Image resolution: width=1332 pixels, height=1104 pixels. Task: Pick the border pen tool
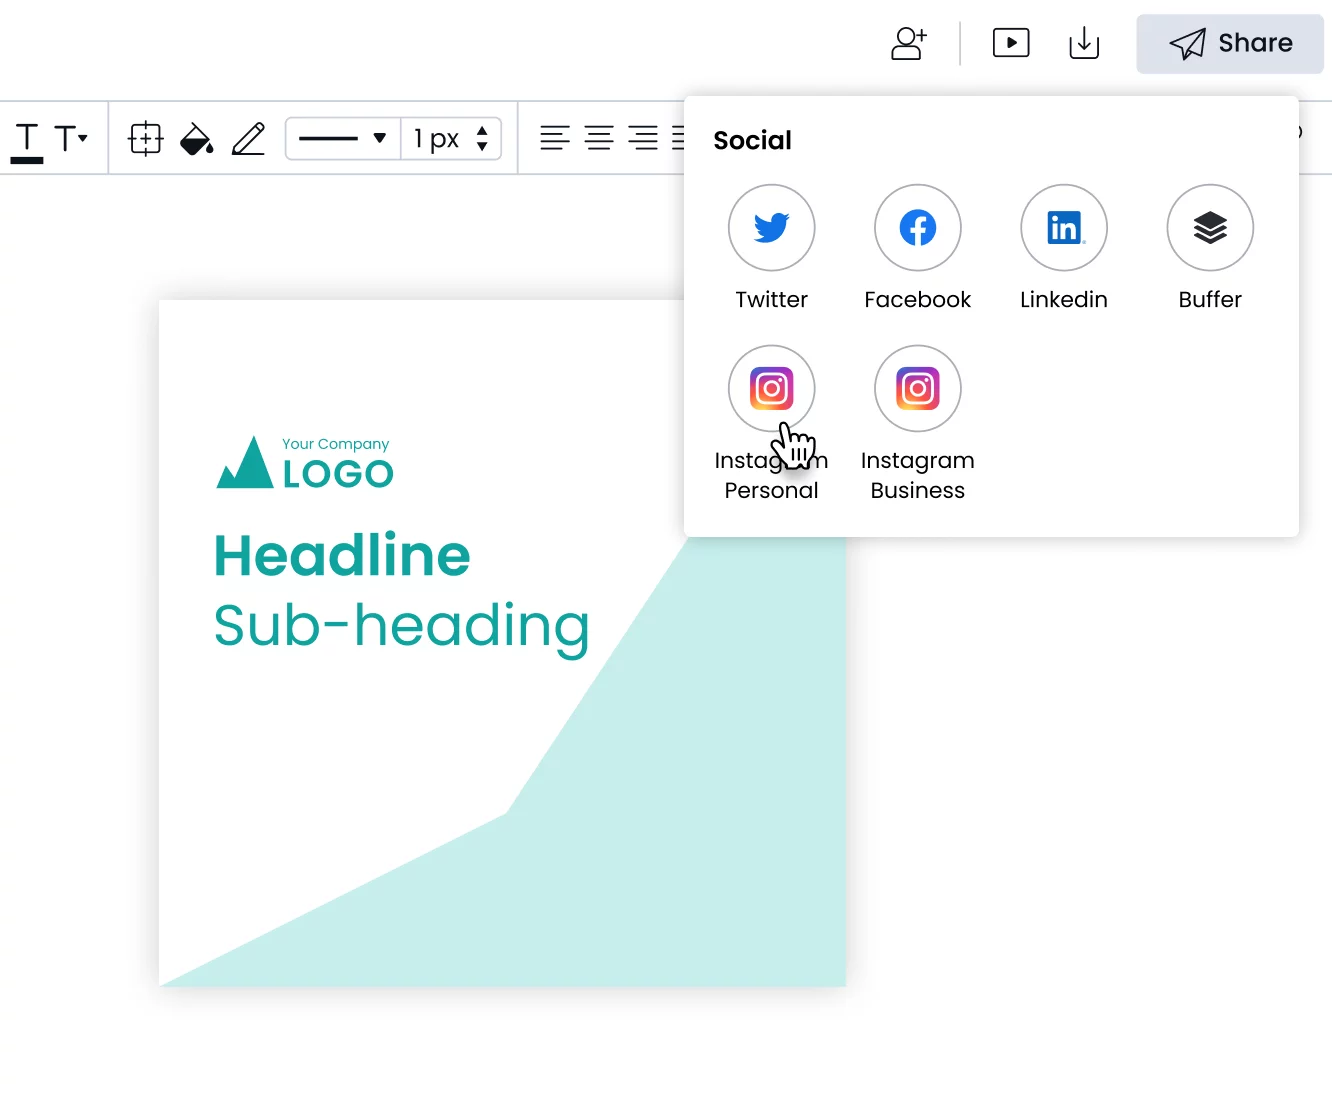(248, 139)
